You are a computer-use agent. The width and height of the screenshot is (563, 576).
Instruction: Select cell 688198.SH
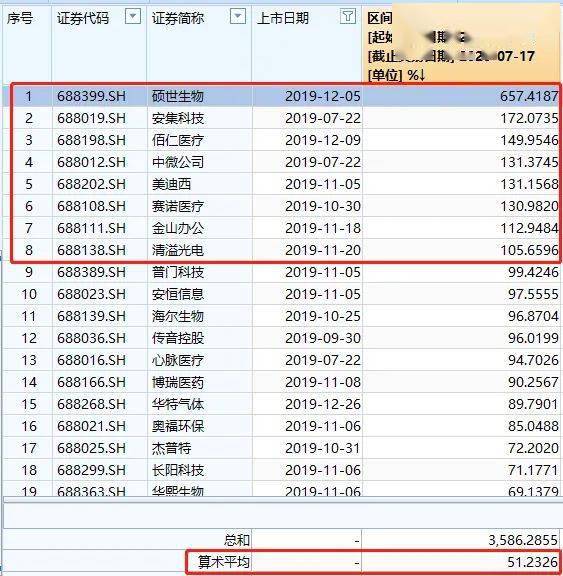pyautogui.click(x=91, y=140)
